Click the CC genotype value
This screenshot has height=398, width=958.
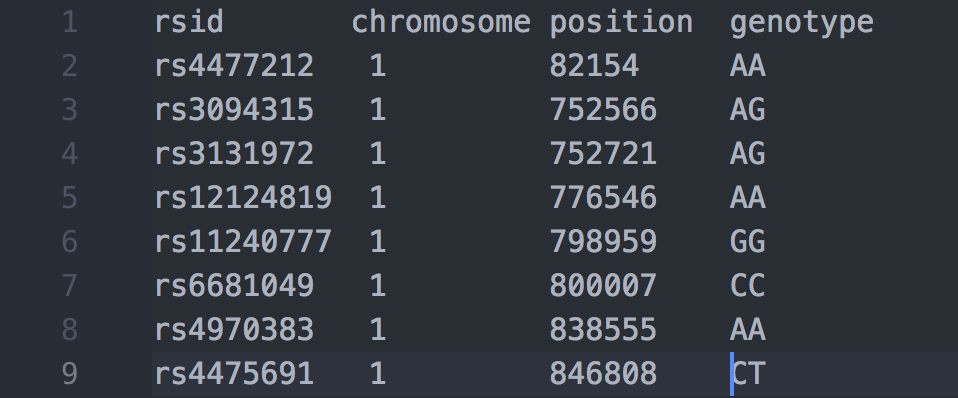coord(747,286)
